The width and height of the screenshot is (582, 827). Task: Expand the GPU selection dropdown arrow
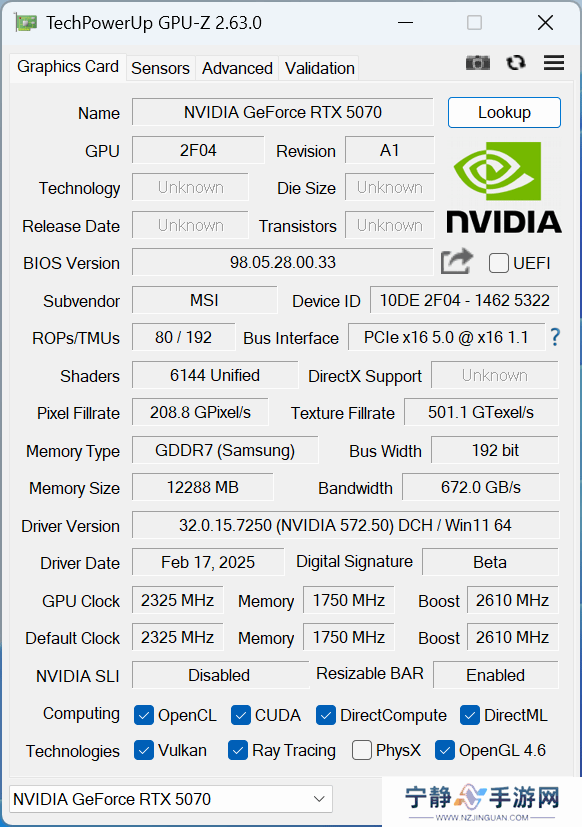[319, 799]
